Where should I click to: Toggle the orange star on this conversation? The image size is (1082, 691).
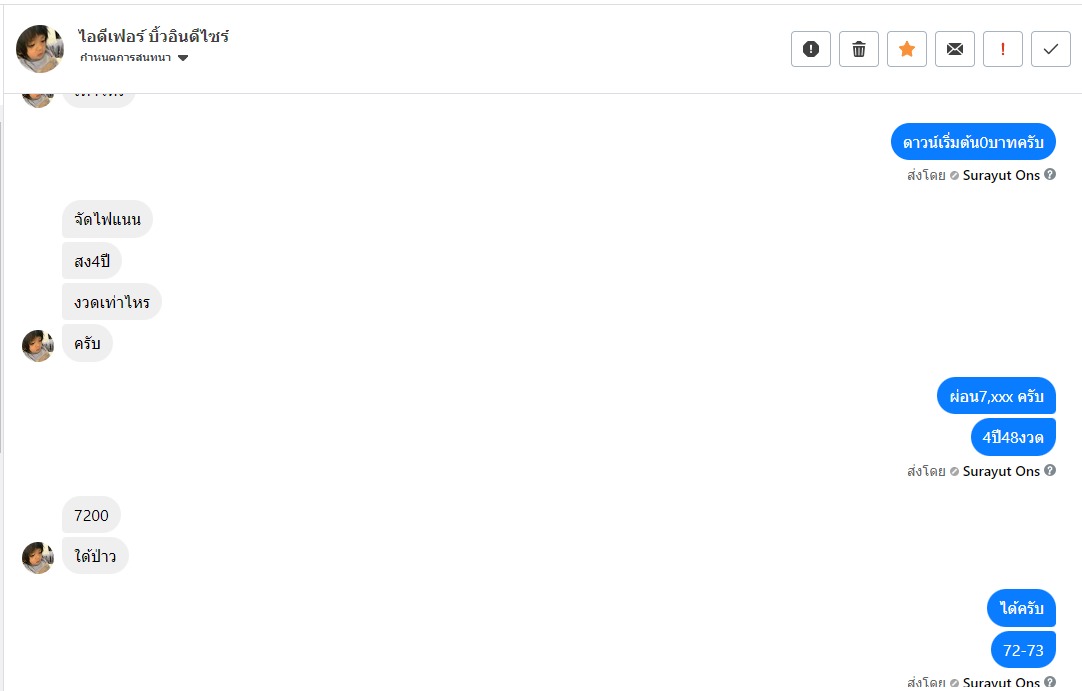pos(907,49)
